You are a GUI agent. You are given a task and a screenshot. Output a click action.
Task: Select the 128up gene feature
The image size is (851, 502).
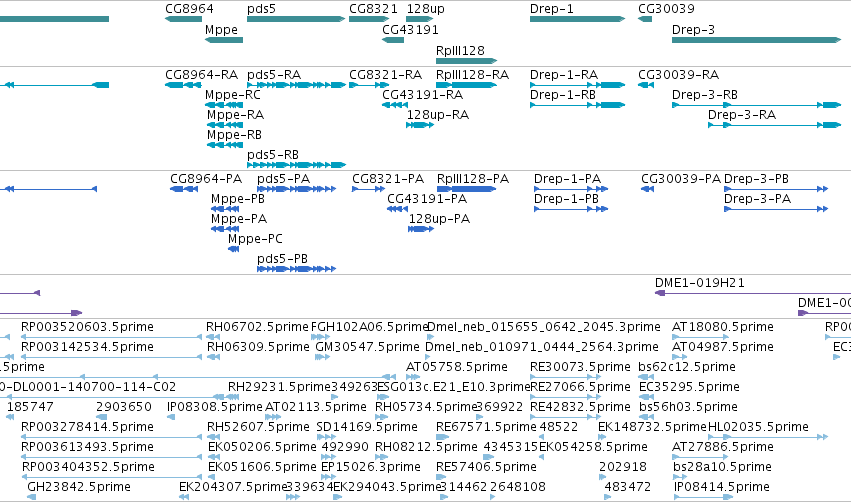click(420, 19)
